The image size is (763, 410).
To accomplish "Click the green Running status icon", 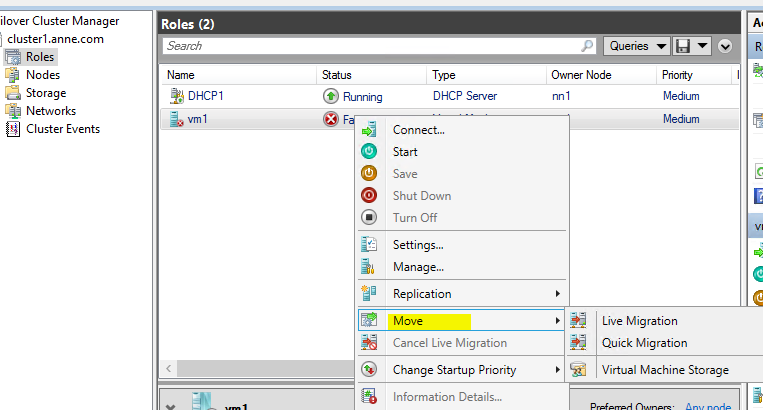I will 330,96.
